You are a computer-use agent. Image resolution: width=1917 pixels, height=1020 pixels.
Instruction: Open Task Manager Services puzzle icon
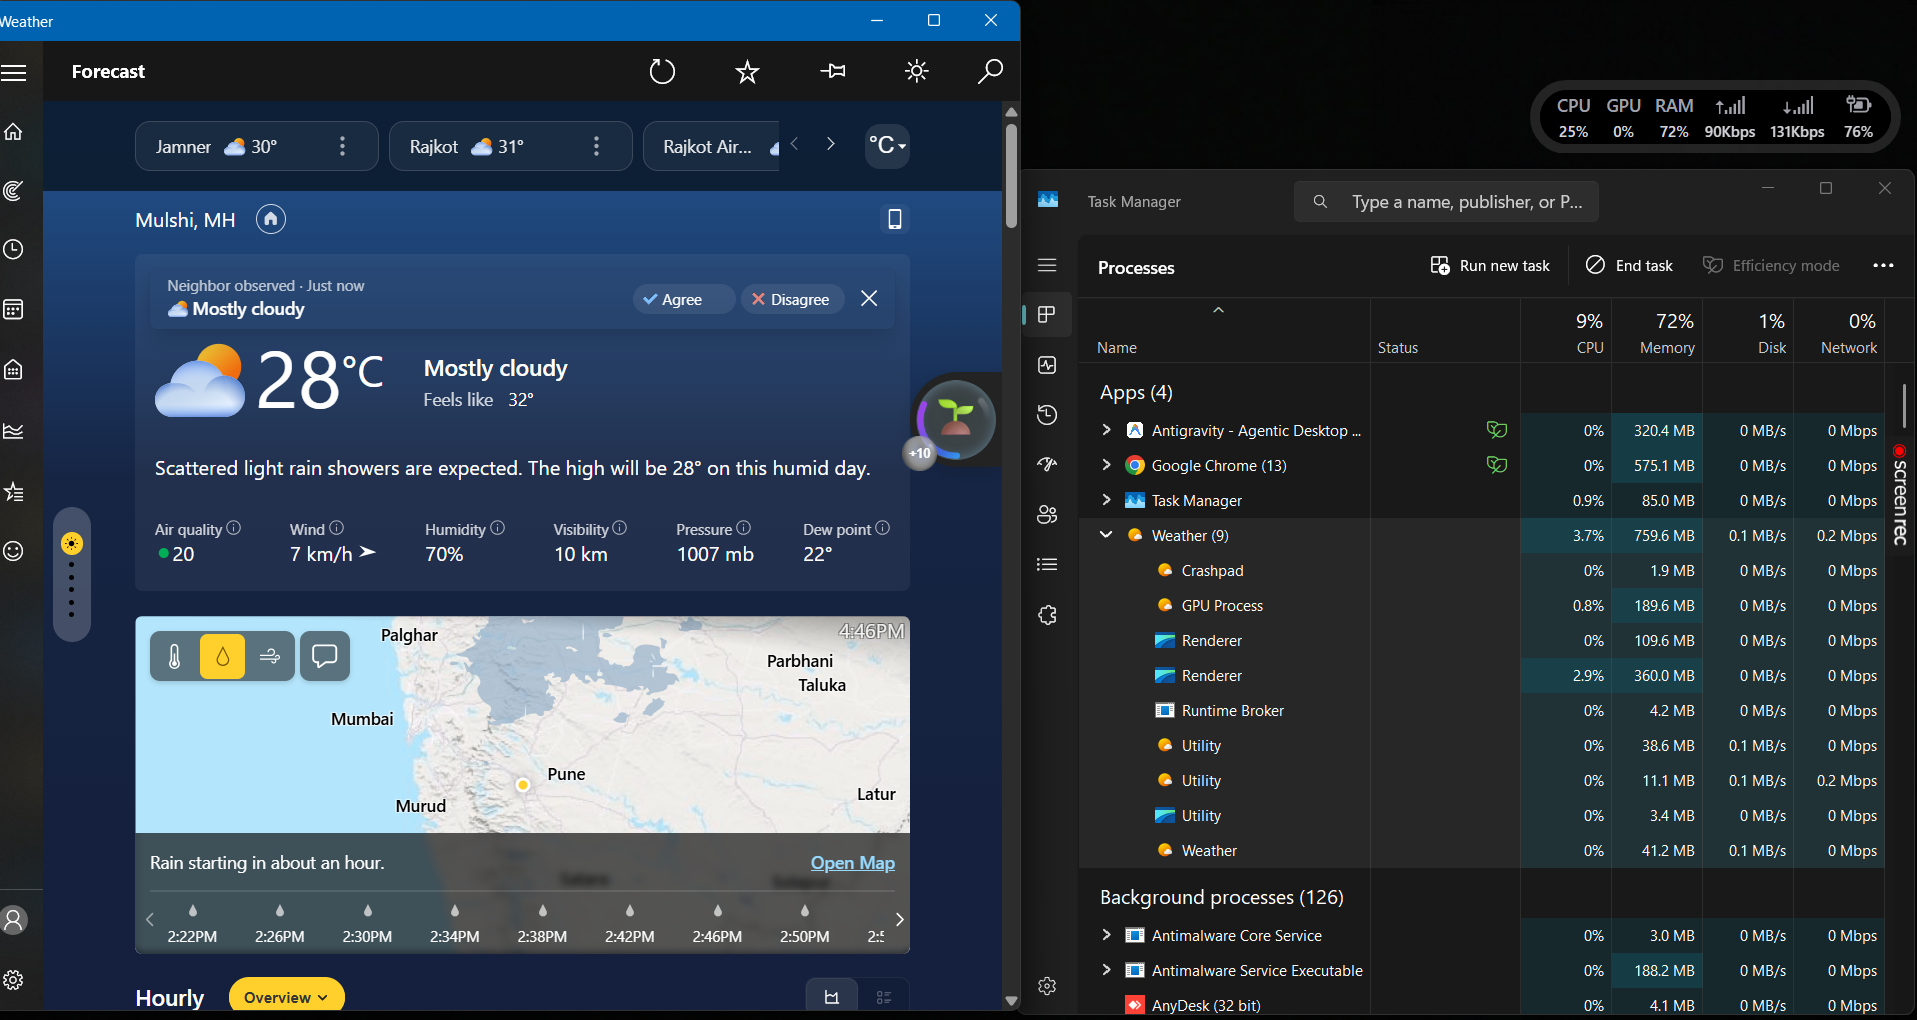(x=1047, y=615)
